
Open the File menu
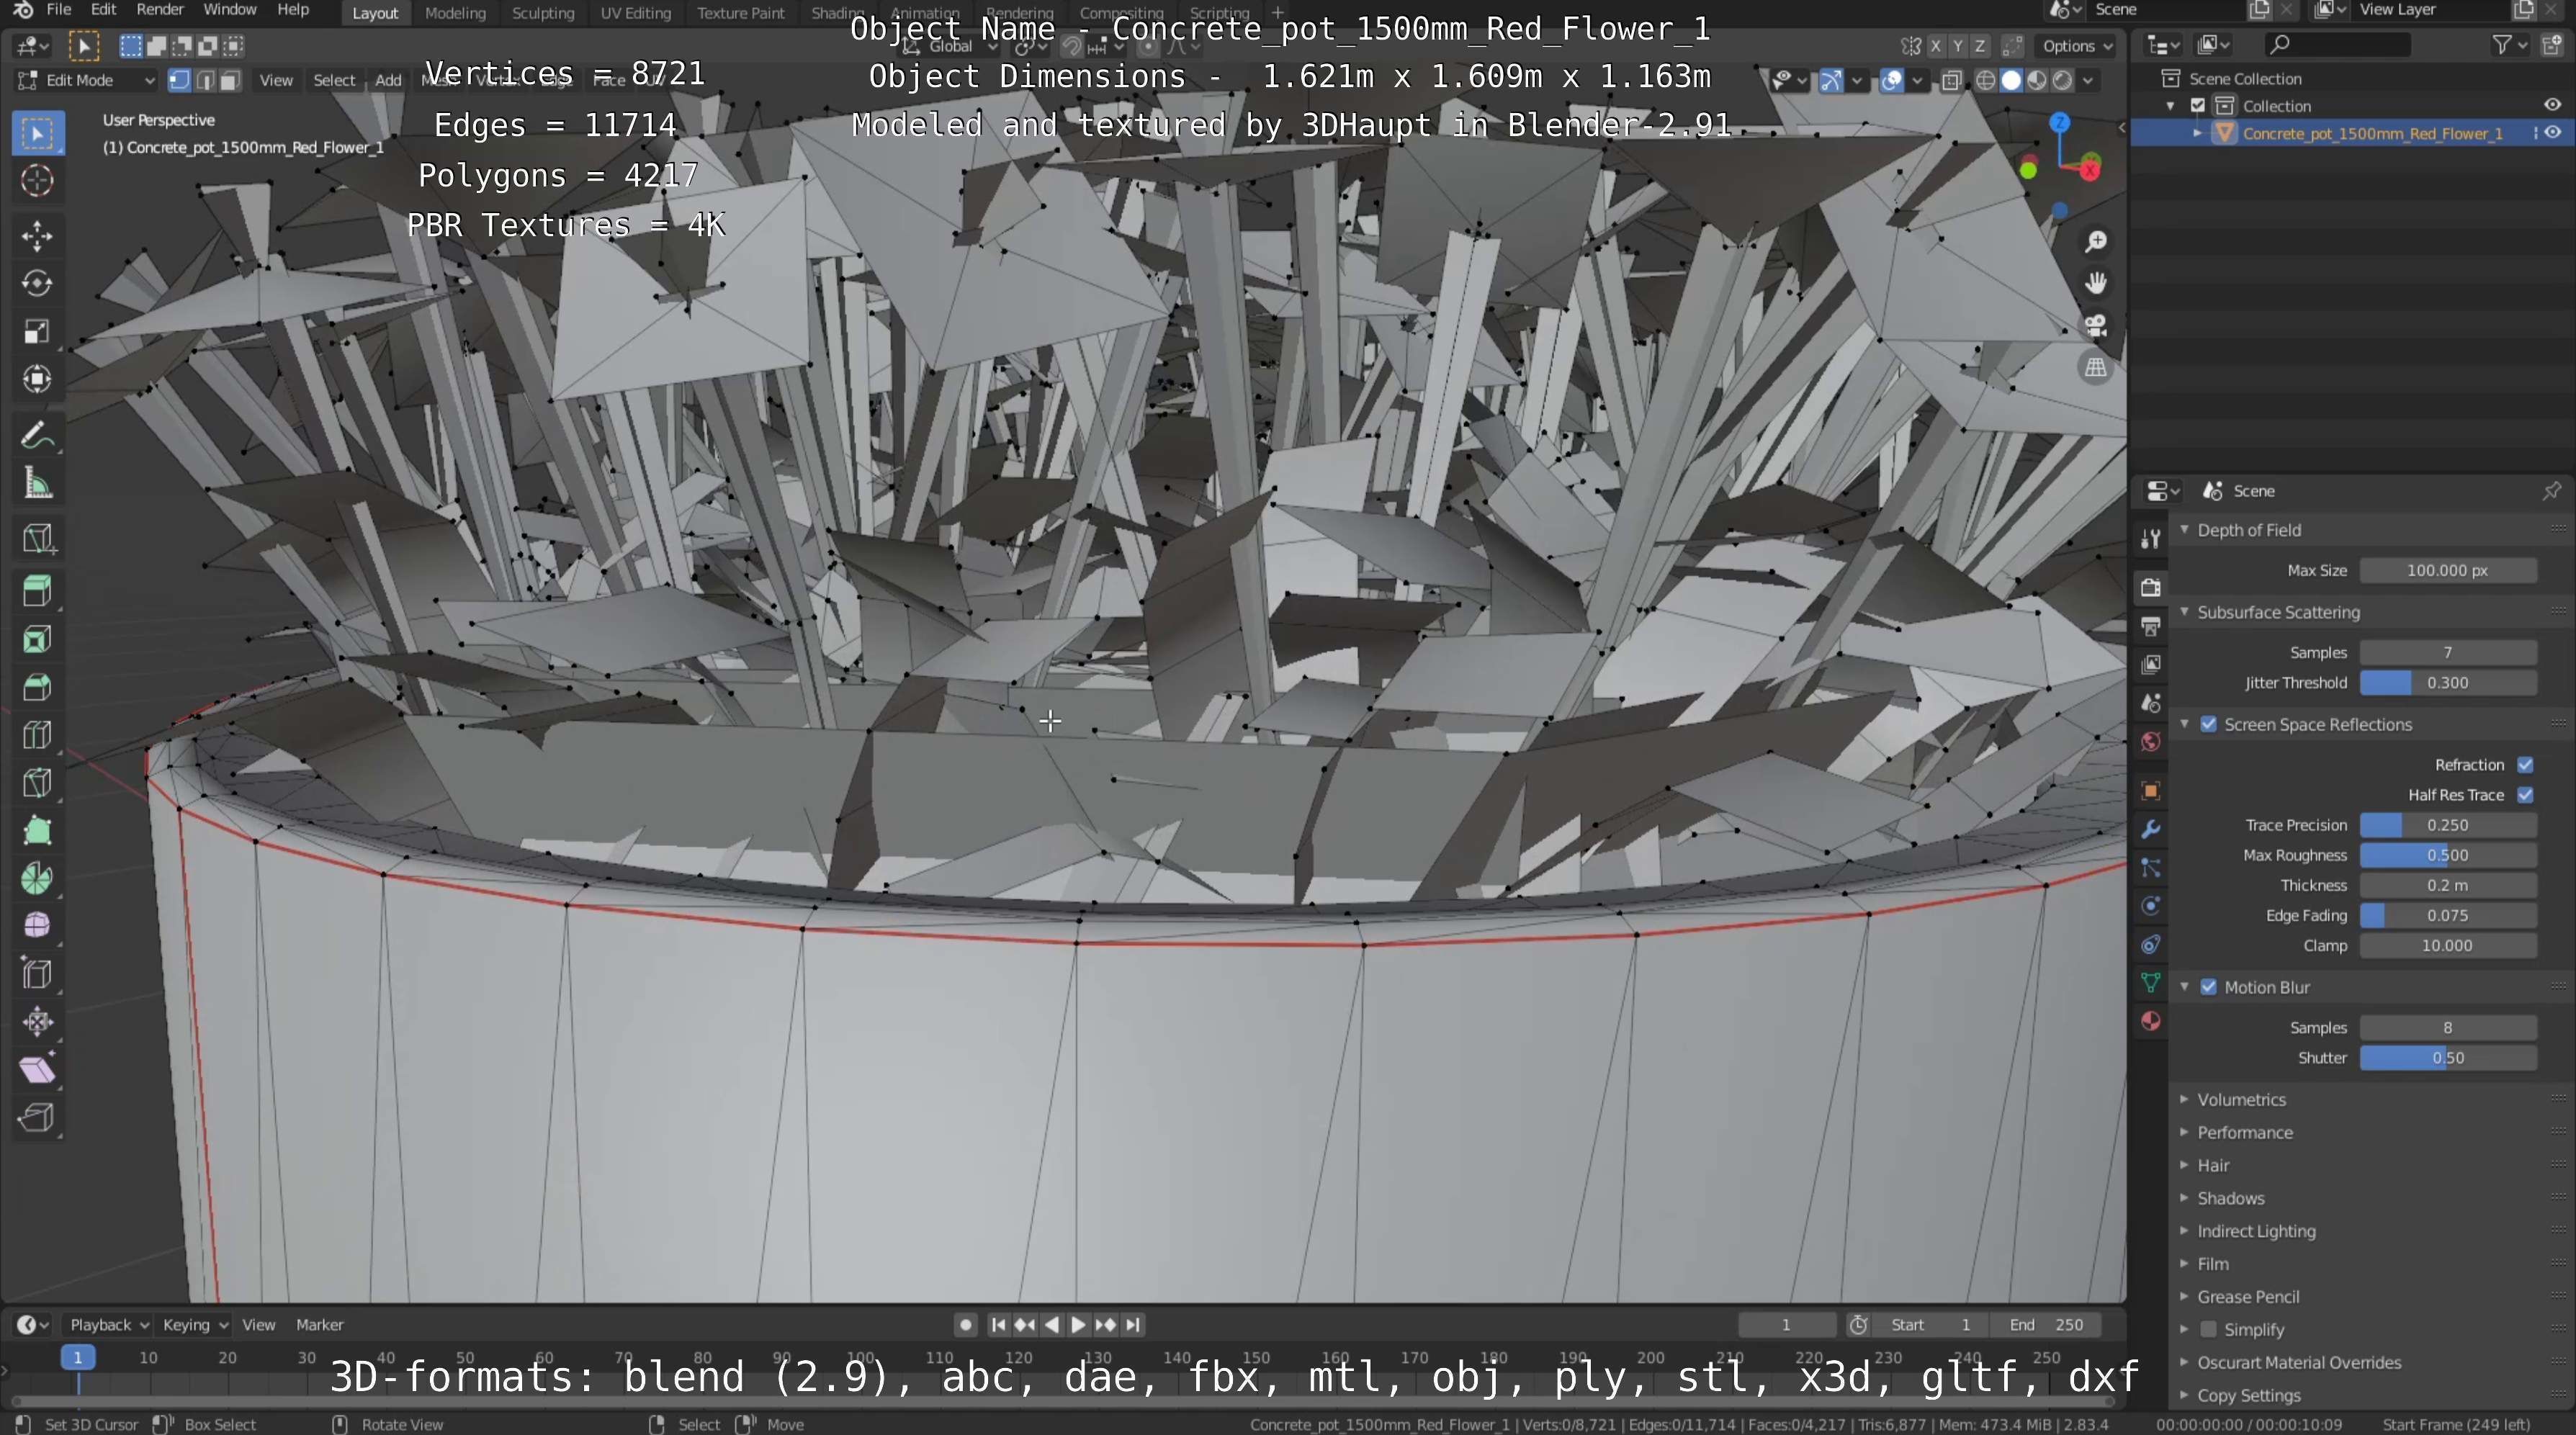pos(58,10)
